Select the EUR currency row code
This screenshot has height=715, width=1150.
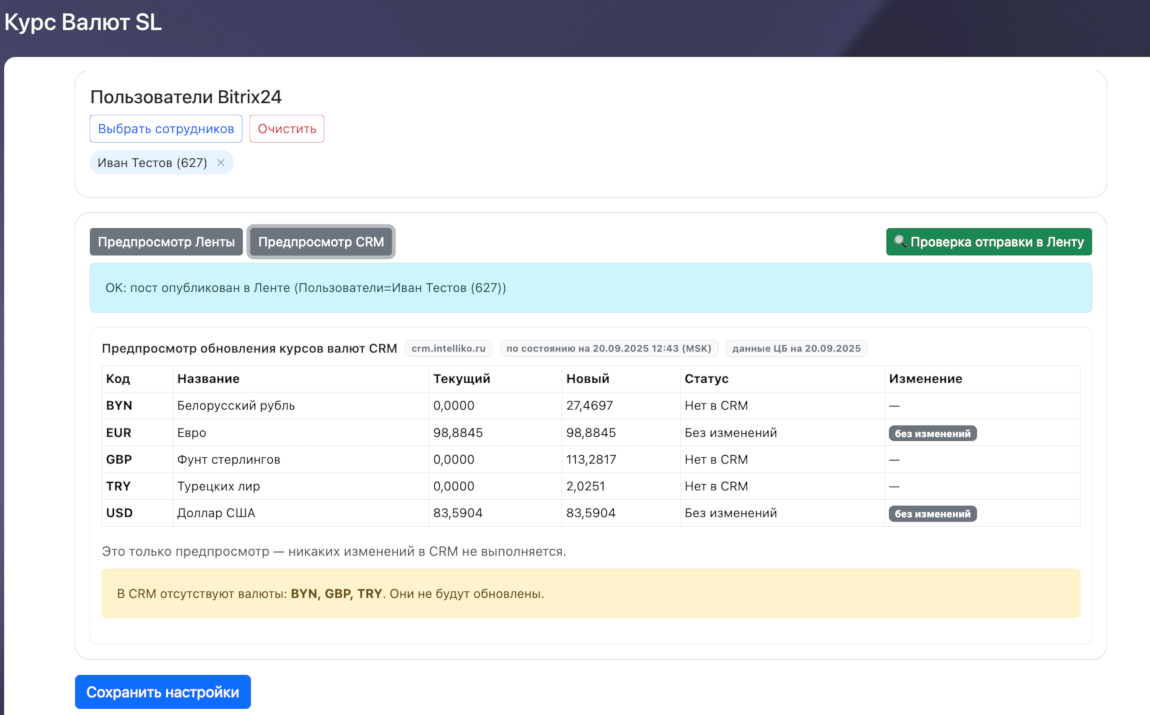click(x=119, y=433)
